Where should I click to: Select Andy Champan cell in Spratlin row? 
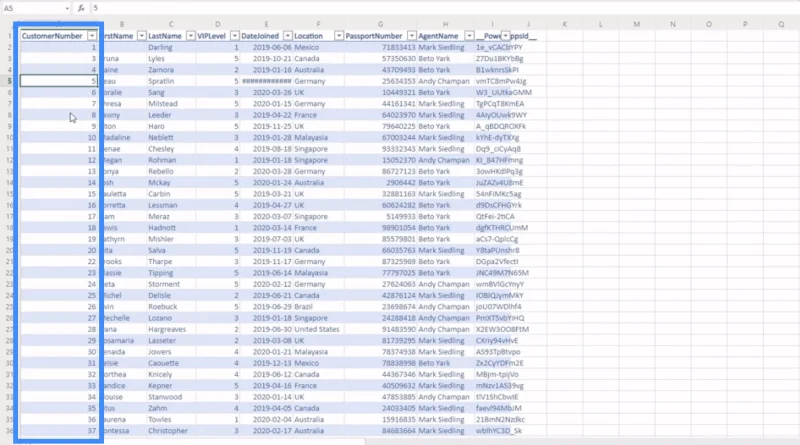[x=445, y=81]
